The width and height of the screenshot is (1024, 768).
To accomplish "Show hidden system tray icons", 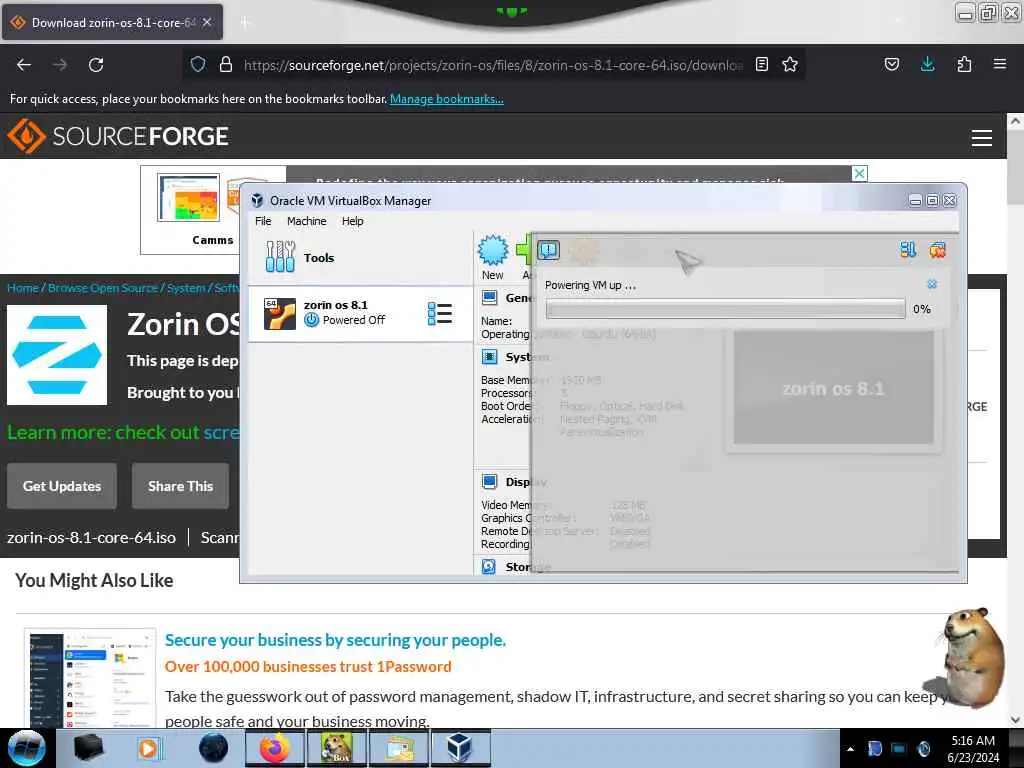I will coord(850,749).
